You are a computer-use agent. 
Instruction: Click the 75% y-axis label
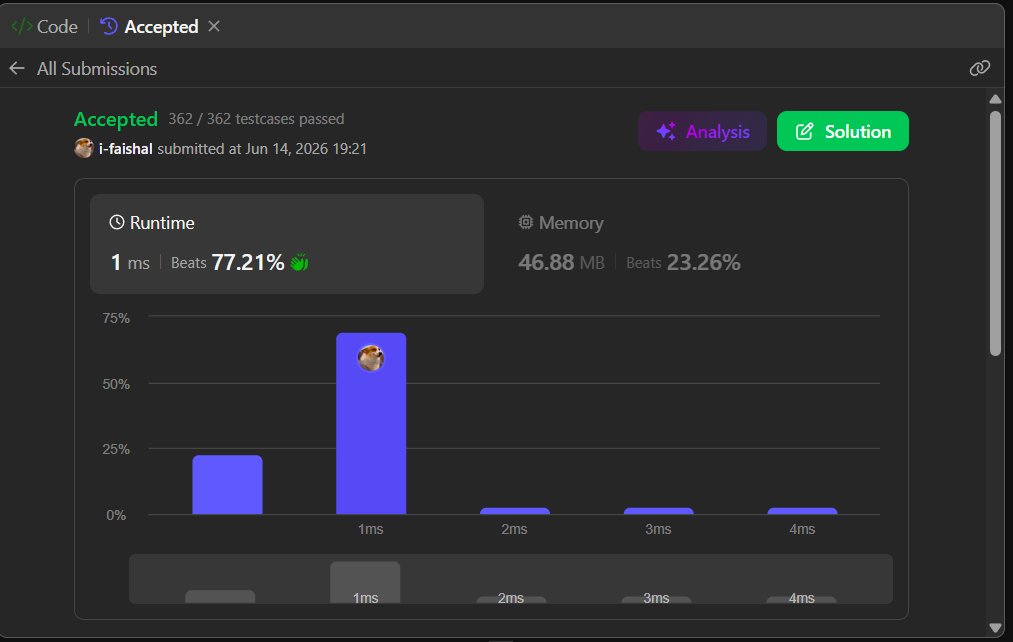[116, 318]
